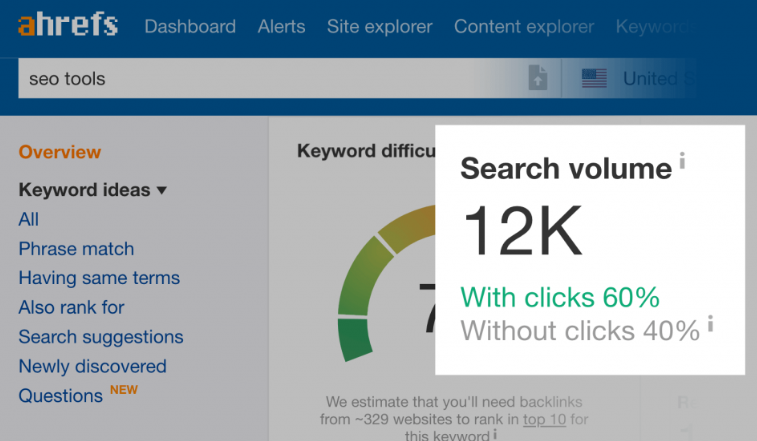Open the Keywords explorer menu item

tap(654, 27)
